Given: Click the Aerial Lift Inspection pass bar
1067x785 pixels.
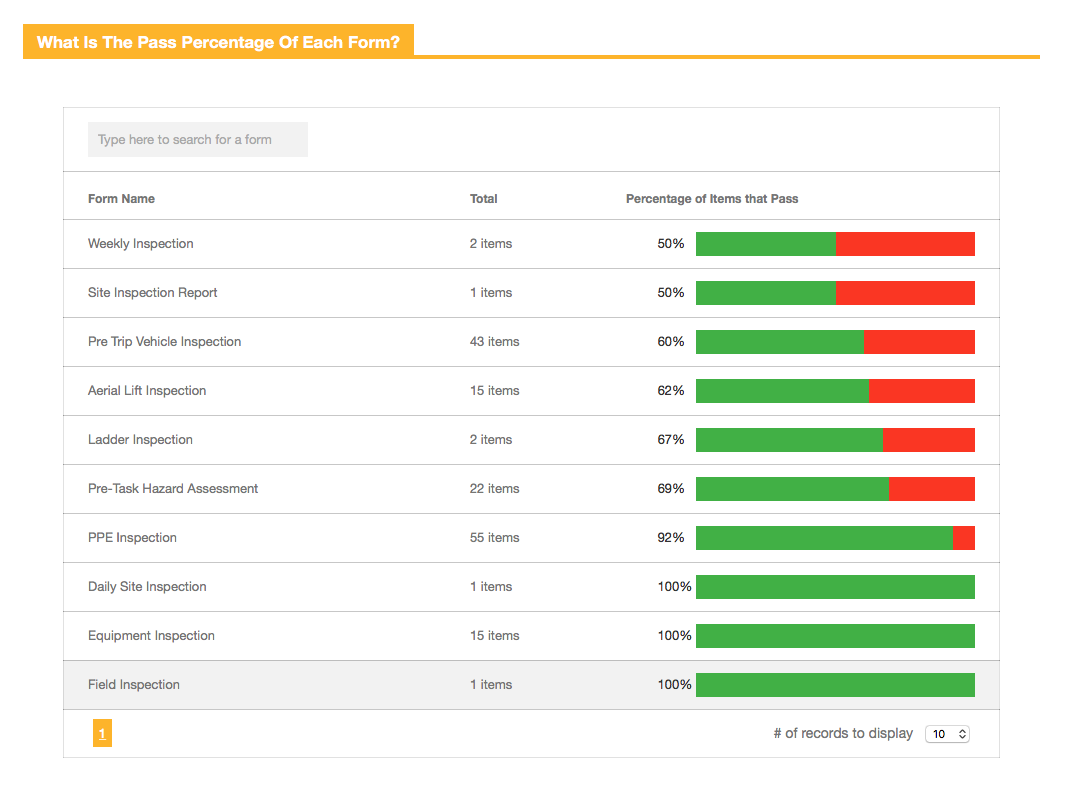Looking at the screenshot, I should (835, 391).
